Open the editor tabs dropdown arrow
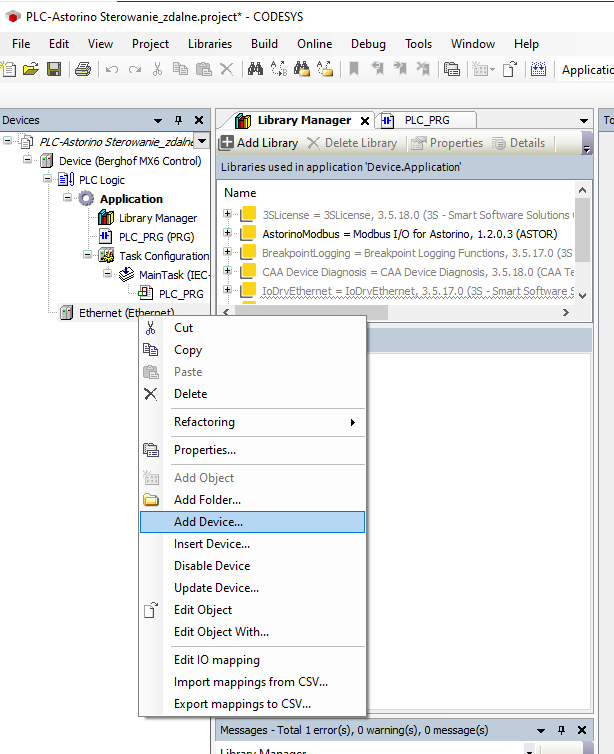Image resolution: width=614 pixels, height=754 pixels. point(584,121)
